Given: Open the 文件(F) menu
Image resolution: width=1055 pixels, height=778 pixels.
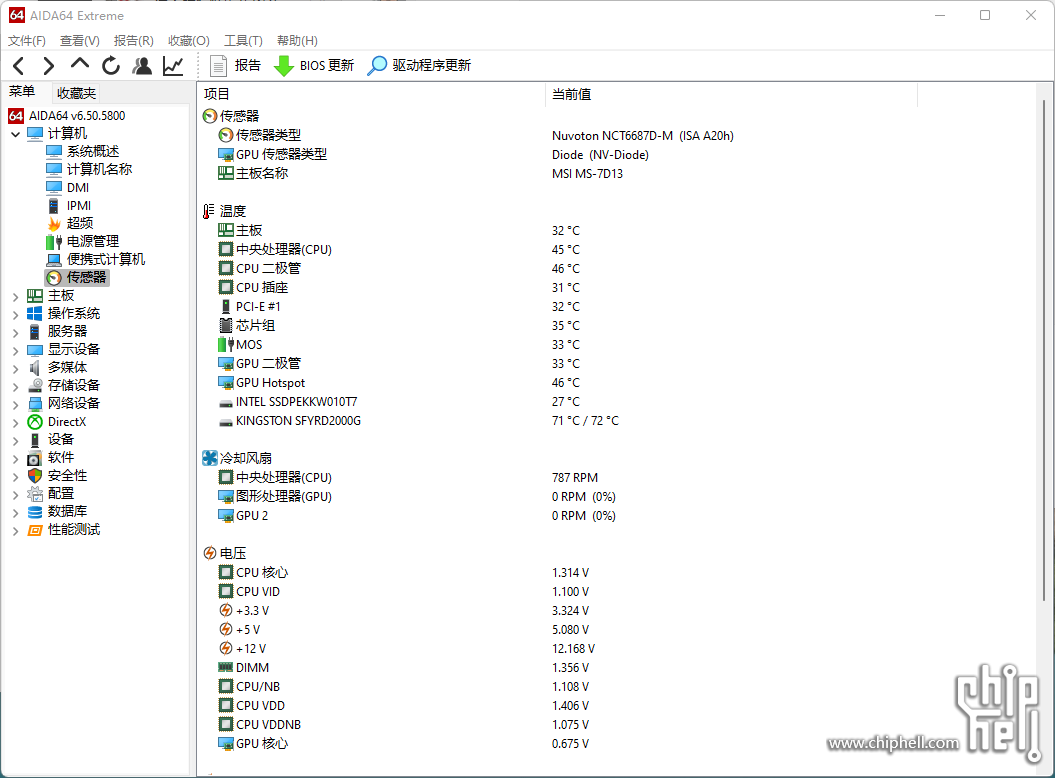Looking at the screenshot, I should (27, 41).
